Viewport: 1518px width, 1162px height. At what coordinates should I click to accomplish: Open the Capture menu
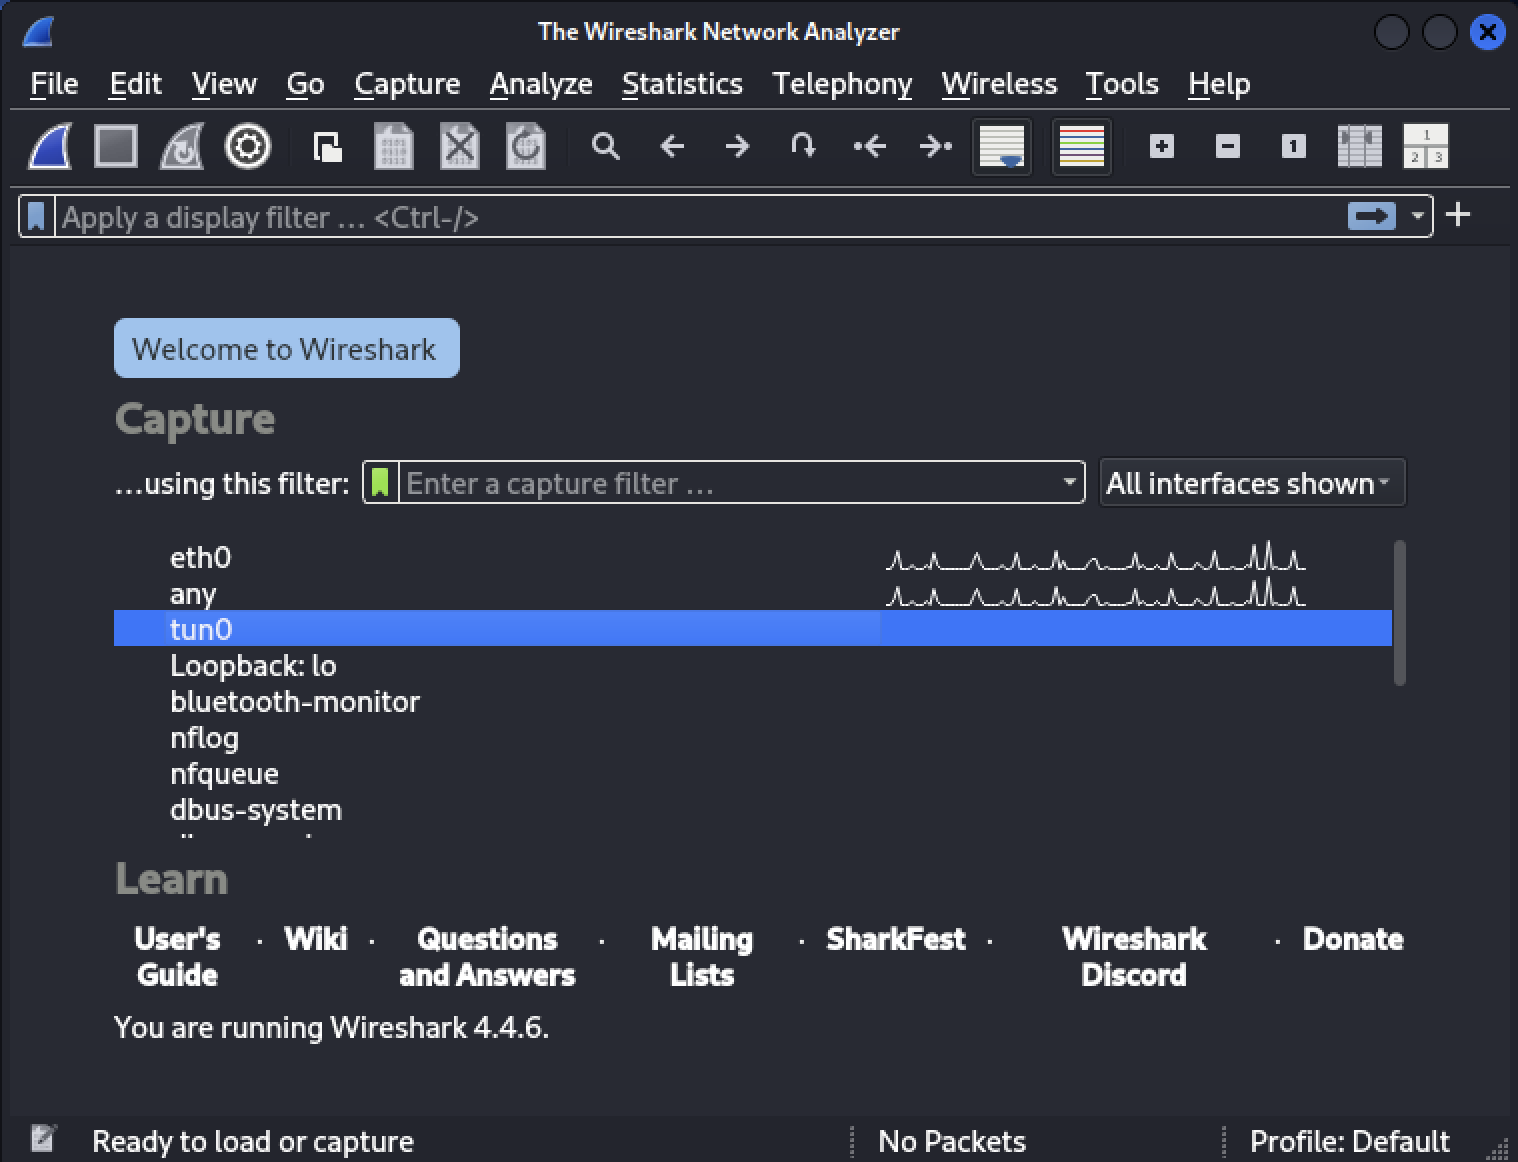(x=407, y=84)
